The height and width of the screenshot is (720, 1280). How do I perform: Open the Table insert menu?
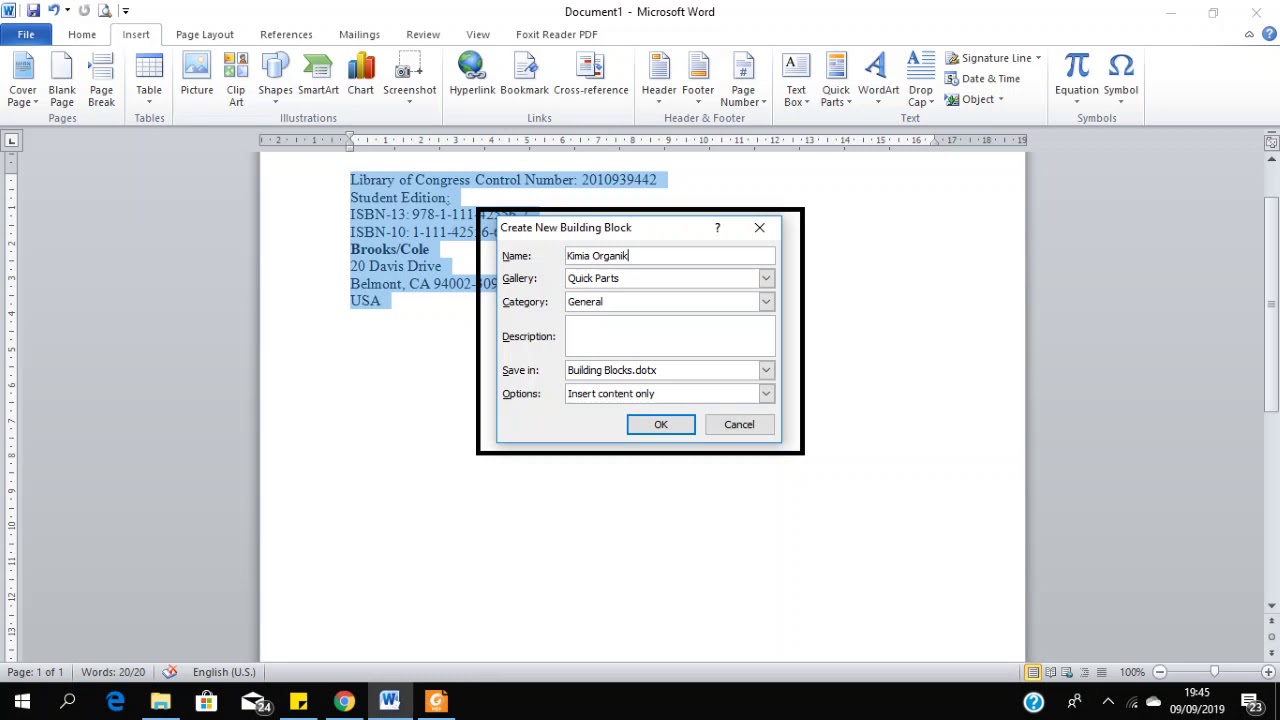pyautogui.click(x=149, y=80)
